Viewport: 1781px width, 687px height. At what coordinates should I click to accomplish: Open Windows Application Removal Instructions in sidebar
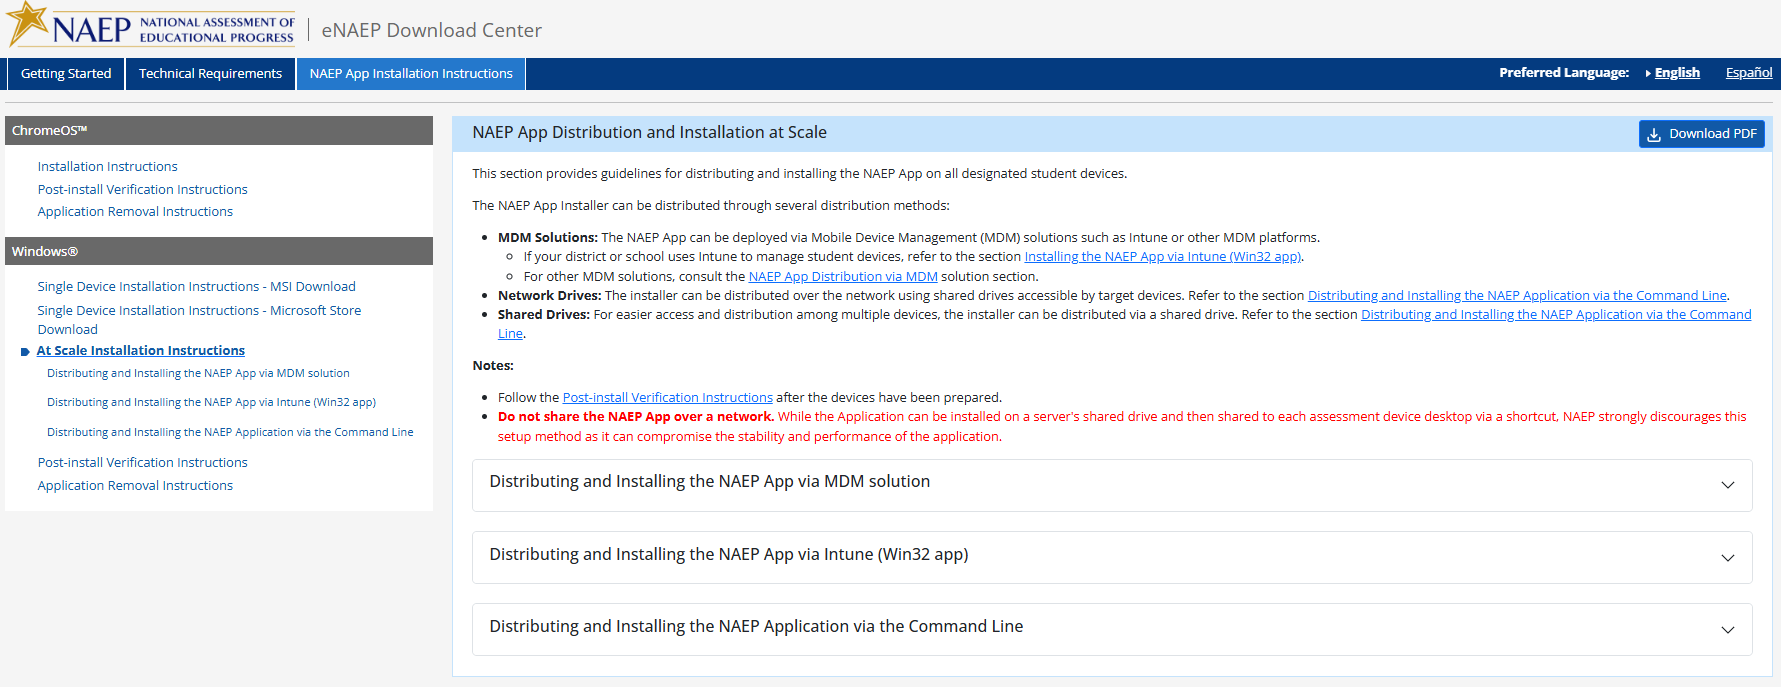point(135,486)
